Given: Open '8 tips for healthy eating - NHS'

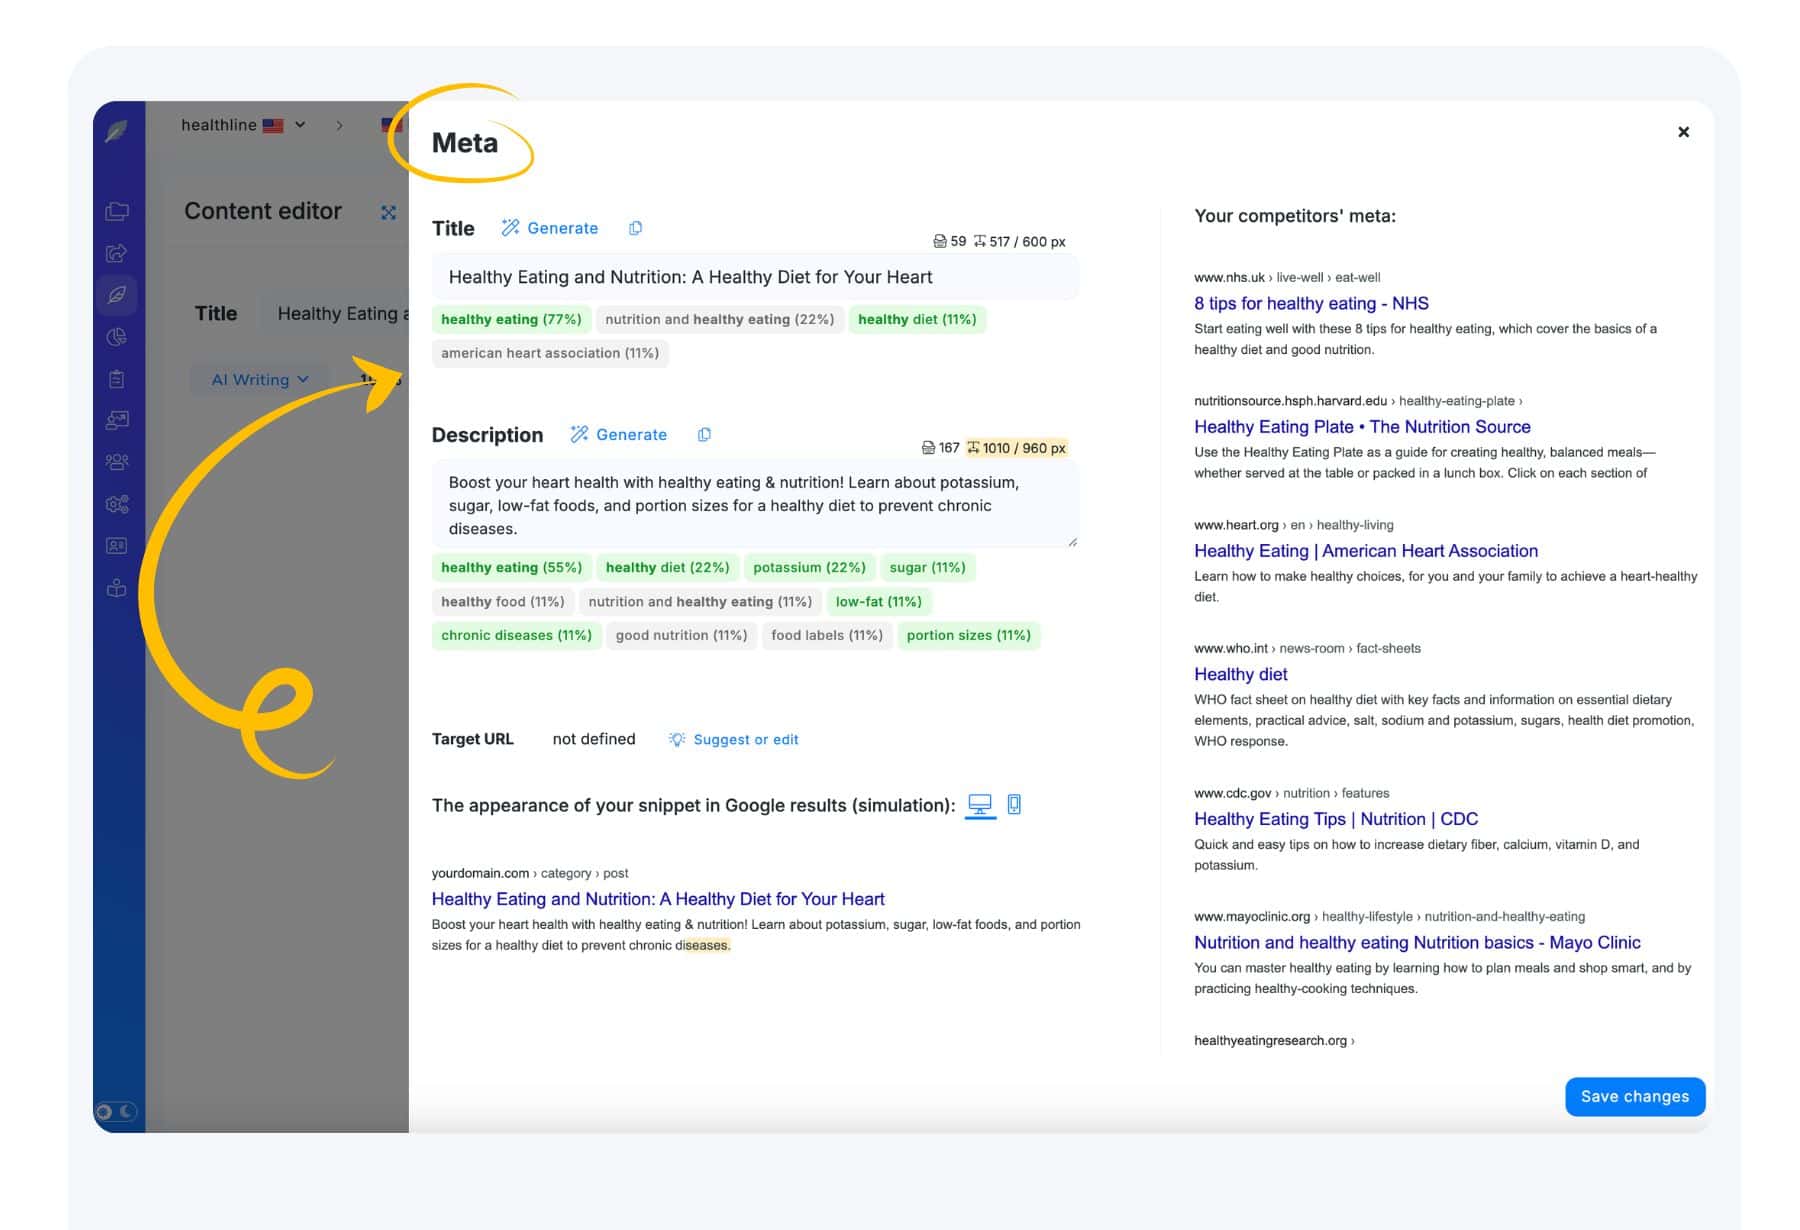Looking at the screenshot, I should click(x=1311, y=303).
